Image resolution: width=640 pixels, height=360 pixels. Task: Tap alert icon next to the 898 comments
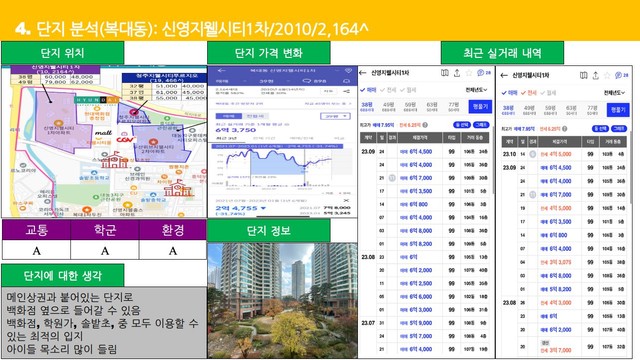coord(347,81)
